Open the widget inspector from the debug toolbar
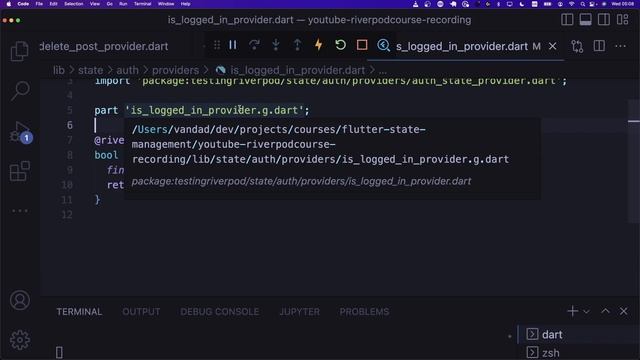The width and height of the screenshot is (640, 360). coord(383,45)
